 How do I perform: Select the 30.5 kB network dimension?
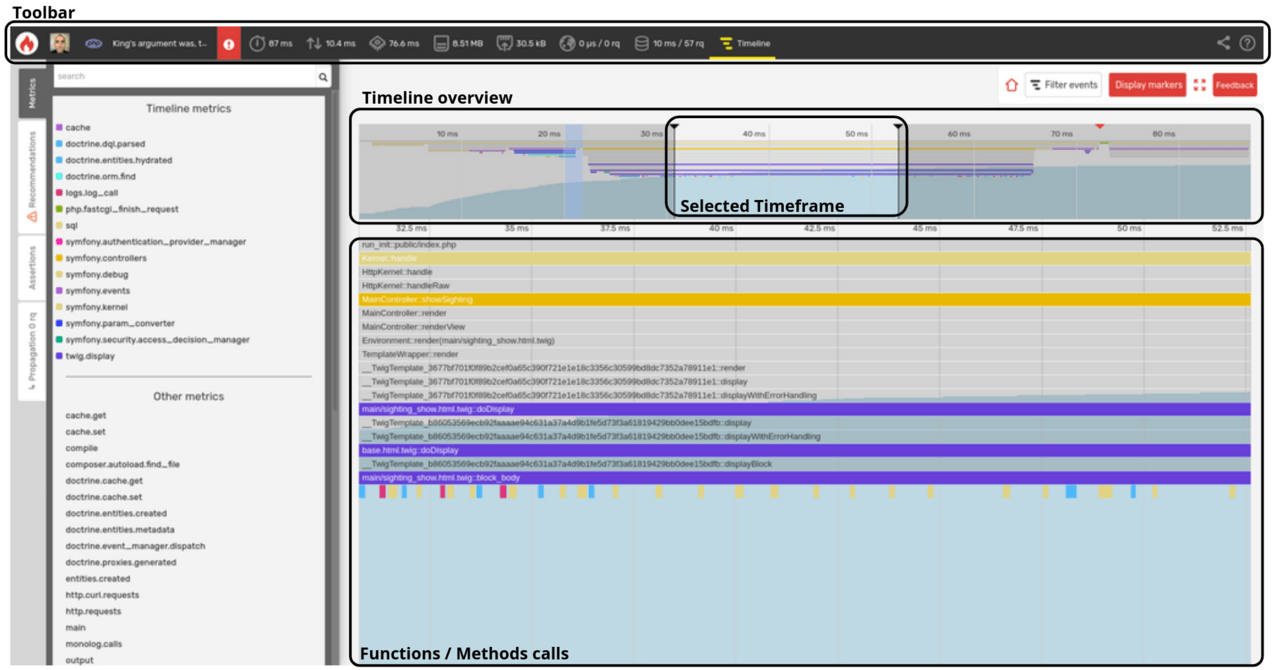(x=522, y=44)
